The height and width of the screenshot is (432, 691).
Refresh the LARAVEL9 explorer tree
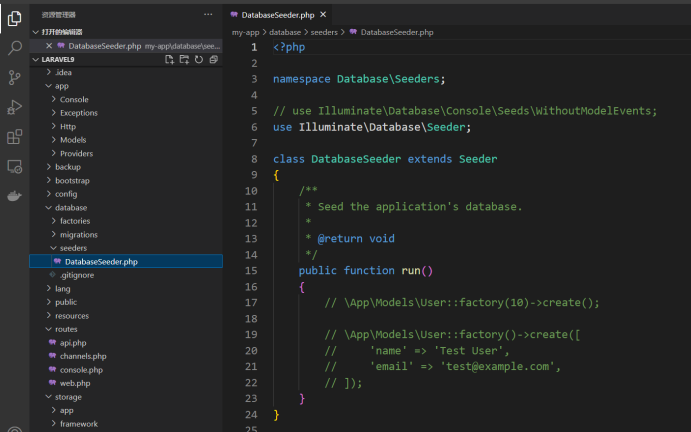point(199,60)
